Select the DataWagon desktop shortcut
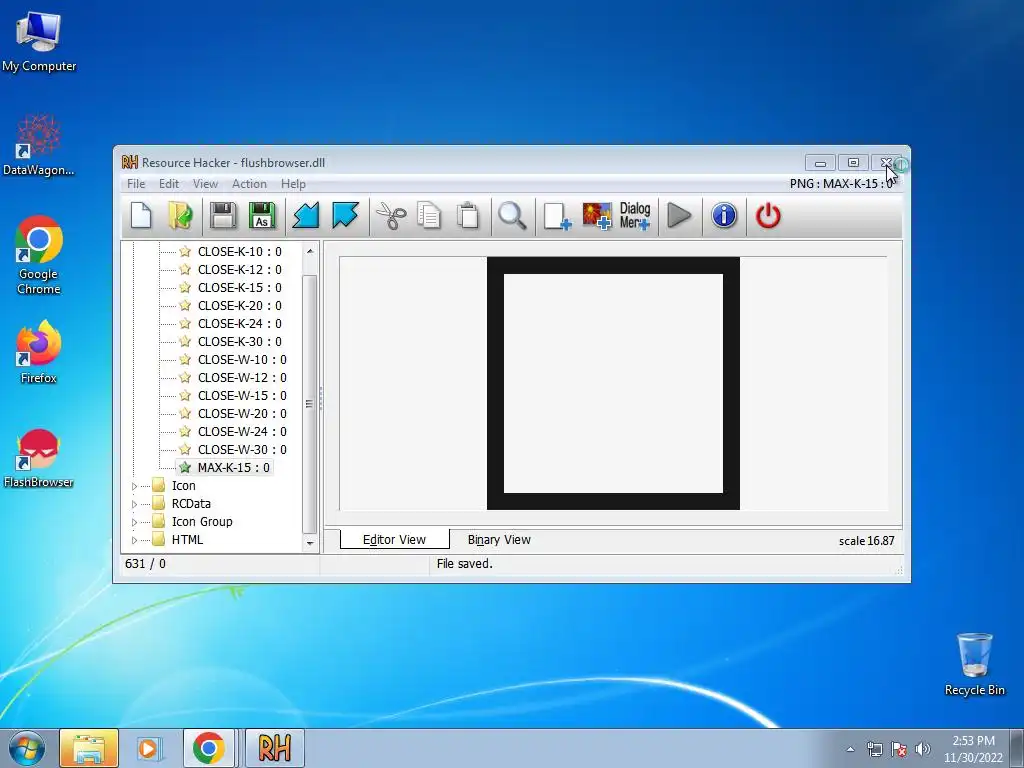Screen dimensions: 1024x768 39,145
